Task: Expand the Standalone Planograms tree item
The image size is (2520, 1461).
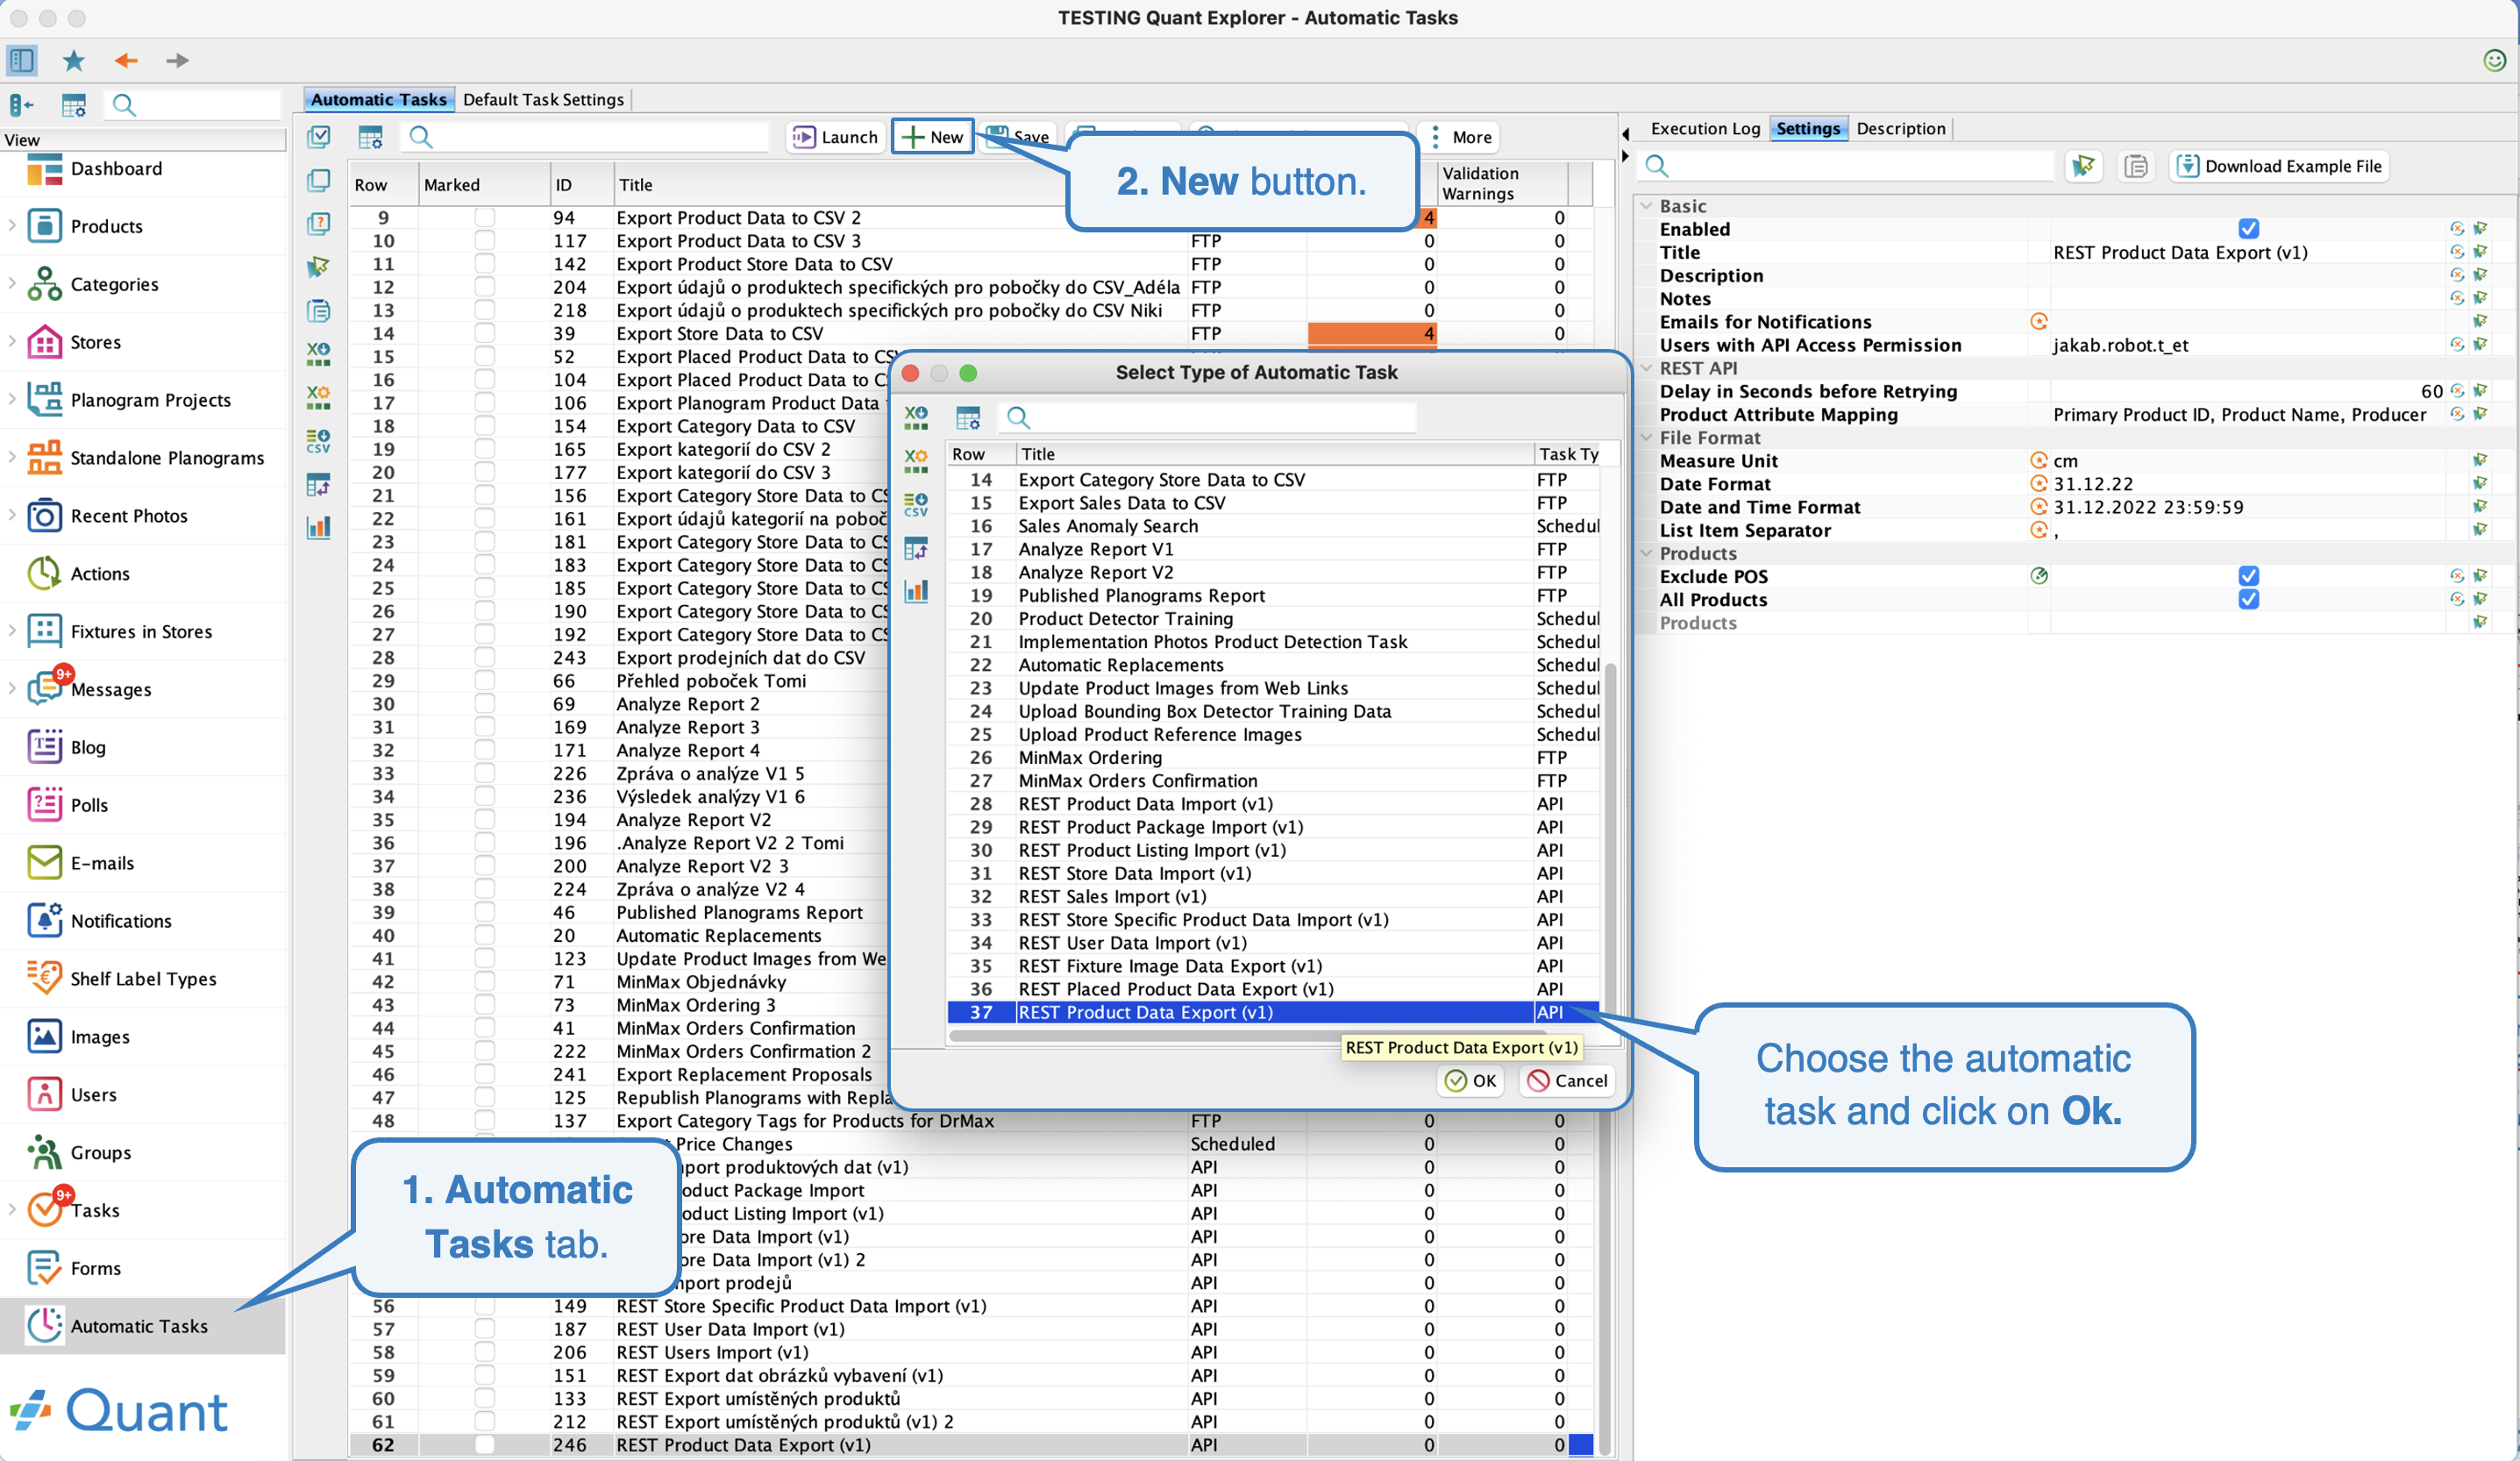Action: pyautogui.click(x=12, y=458)
